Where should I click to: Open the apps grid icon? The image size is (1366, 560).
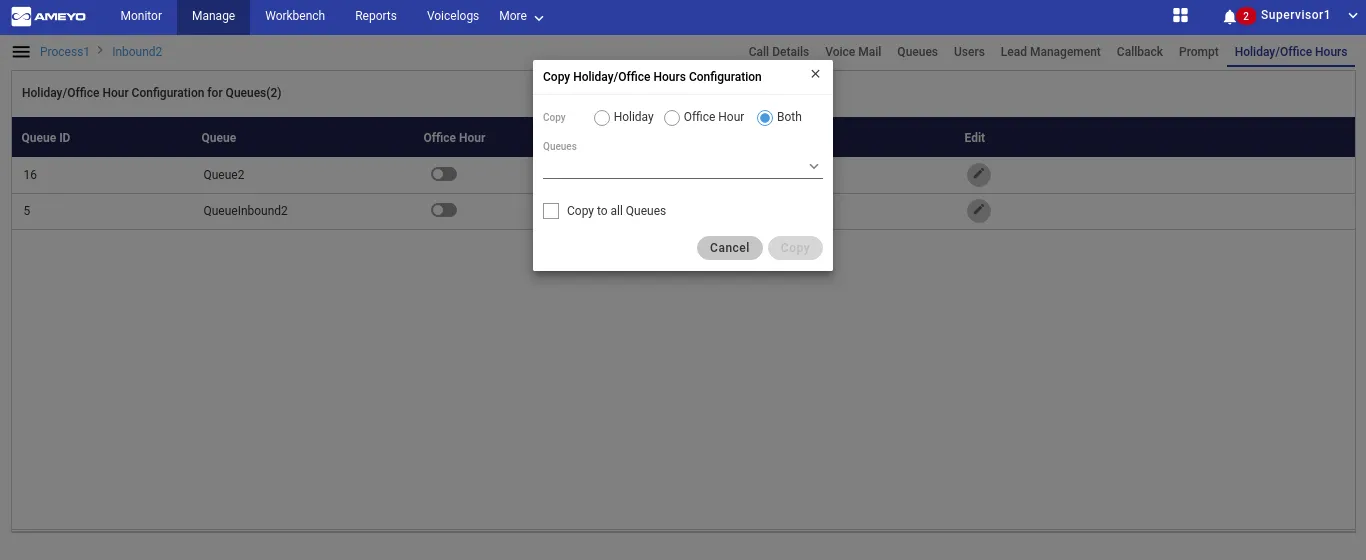(1180, 16)
